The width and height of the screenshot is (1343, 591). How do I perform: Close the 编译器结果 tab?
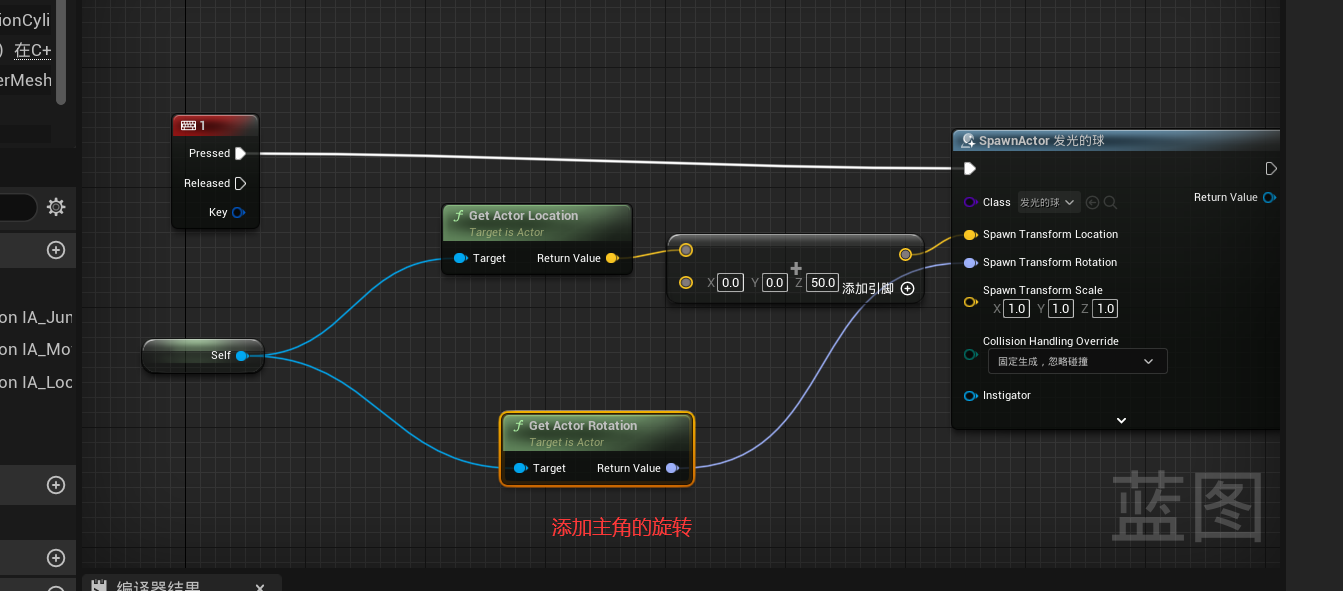[x=260, y=588]
